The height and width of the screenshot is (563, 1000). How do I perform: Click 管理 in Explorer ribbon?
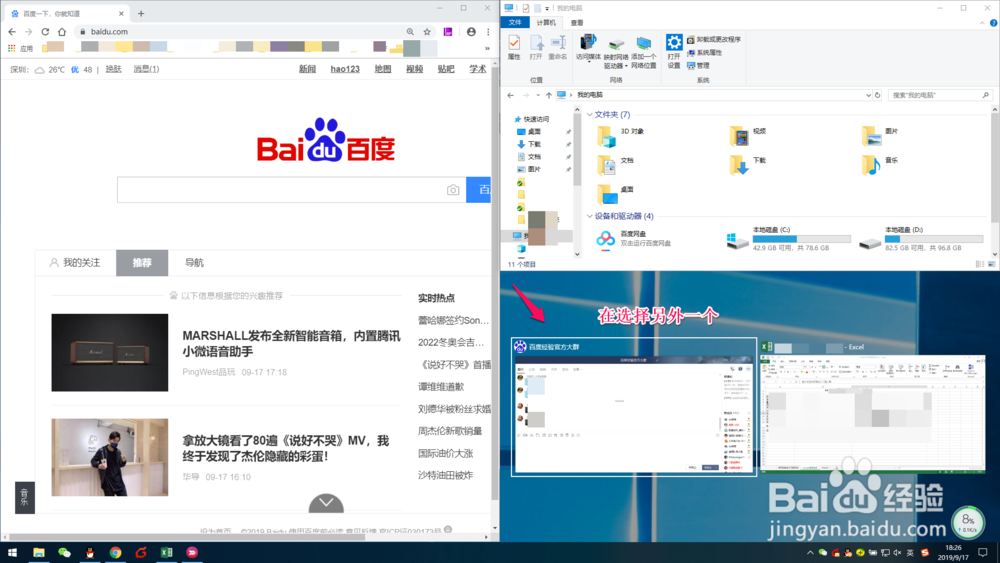[x=698, y=65]
